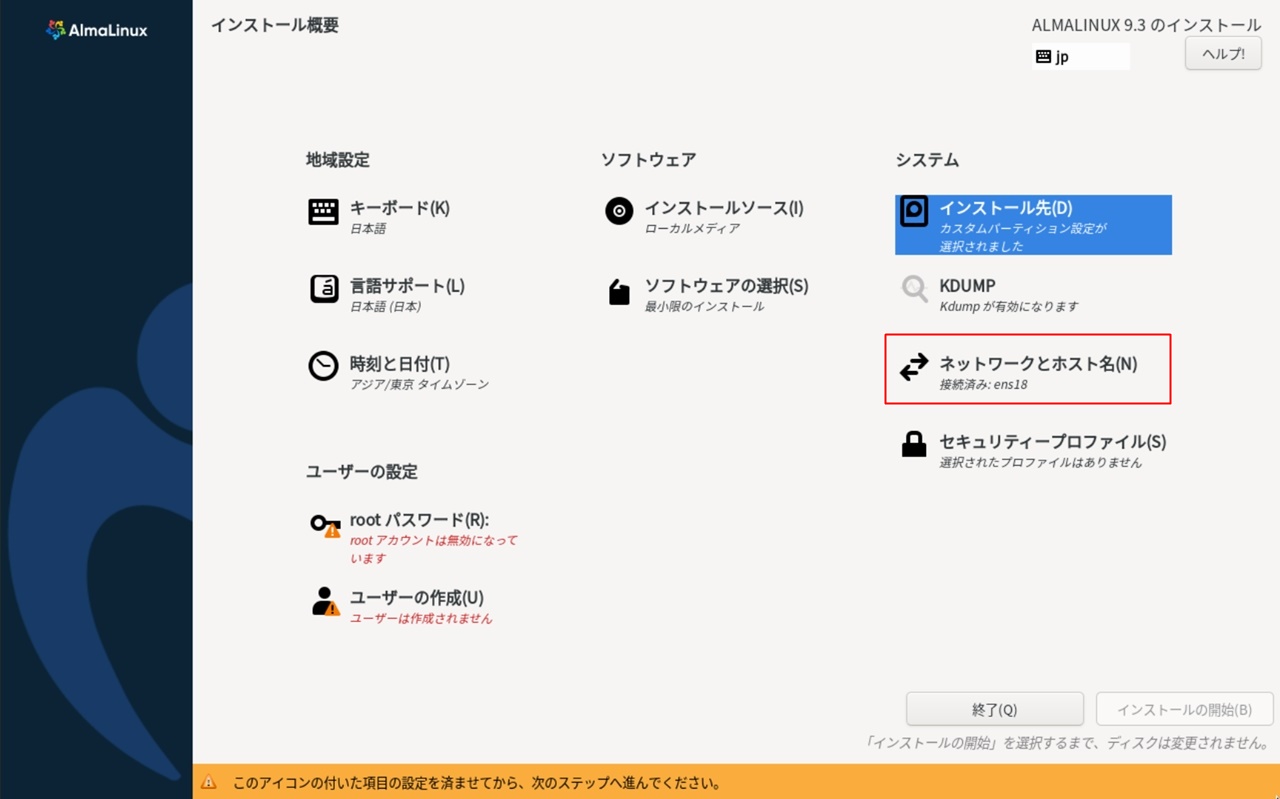Viewport: 1280px width, 799px height.
Task: Click the jp keyboard layout indicator
Action: point(1080,57)
